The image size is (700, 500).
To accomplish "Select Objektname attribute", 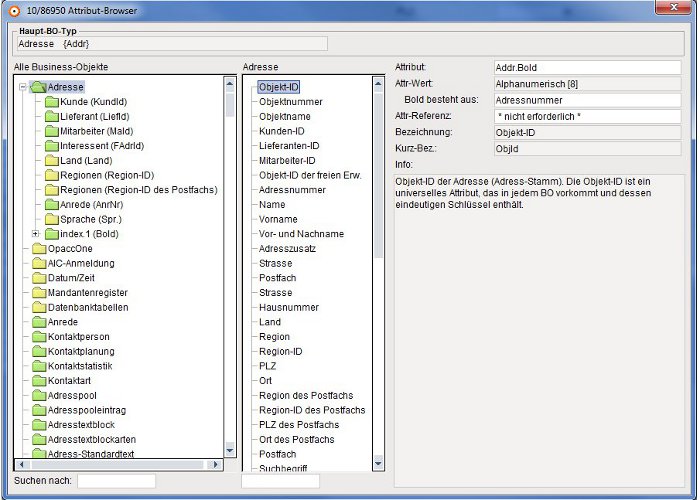I will click(285, 117).
